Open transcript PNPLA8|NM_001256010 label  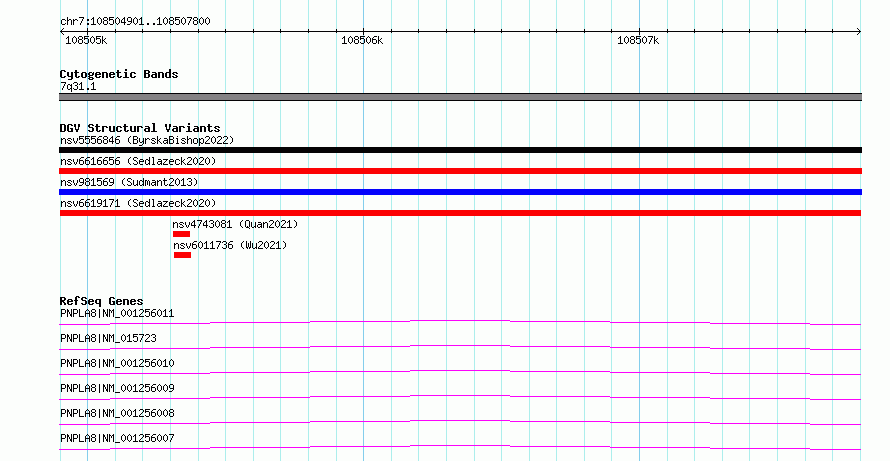click(117, 363)
